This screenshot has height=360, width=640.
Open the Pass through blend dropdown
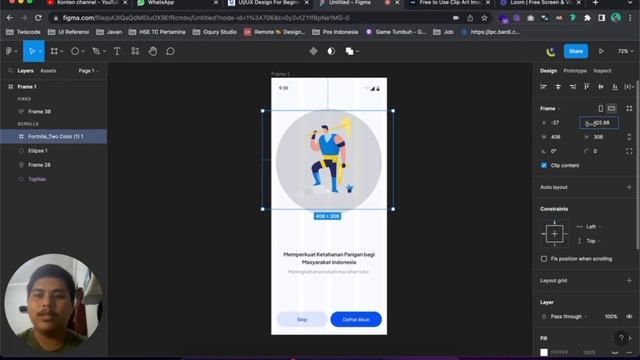click(568, 316)
